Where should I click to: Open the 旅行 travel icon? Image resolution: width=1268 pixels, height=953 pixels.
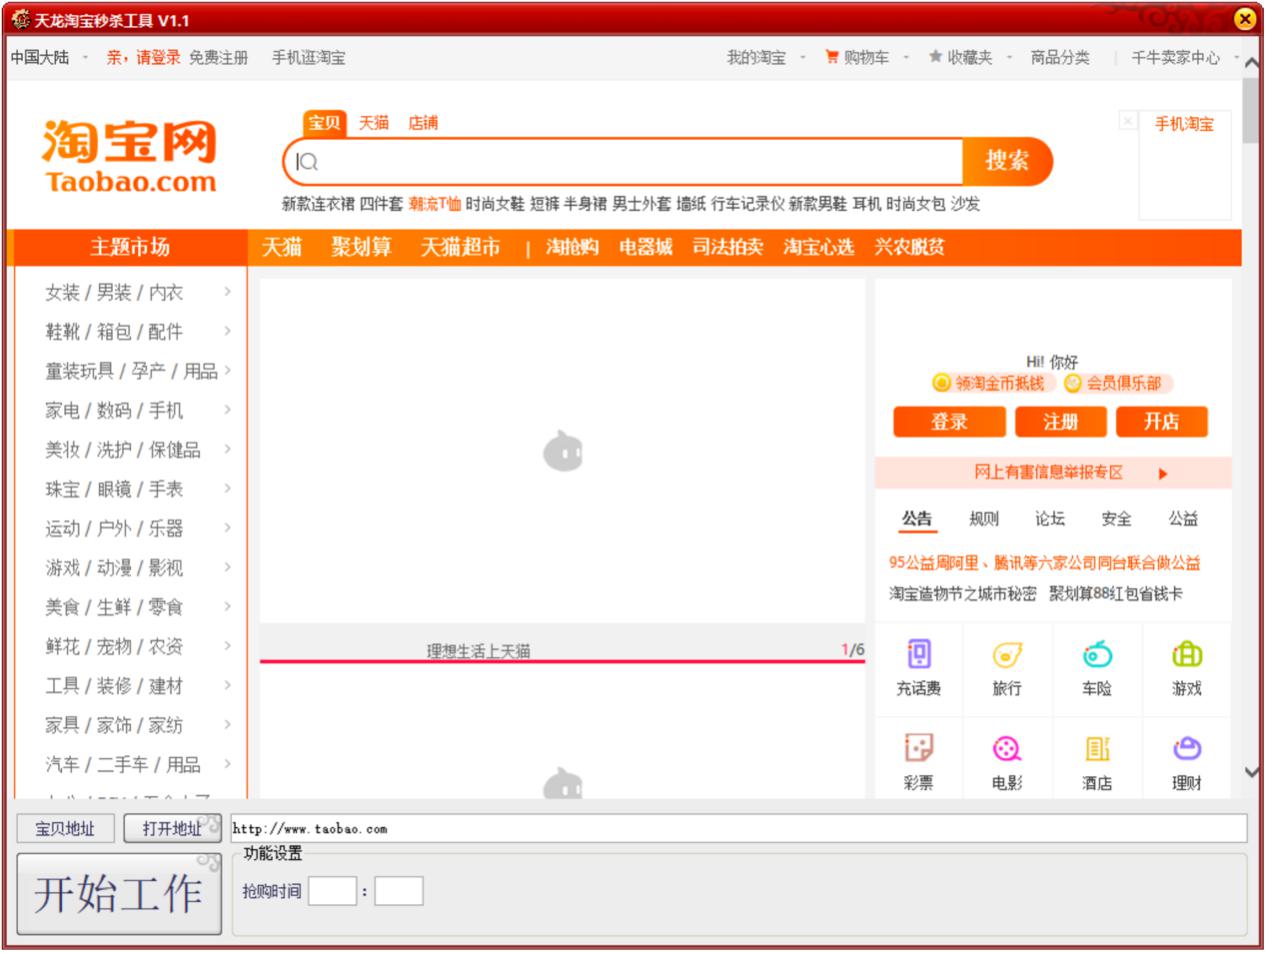coord(1006,656)
